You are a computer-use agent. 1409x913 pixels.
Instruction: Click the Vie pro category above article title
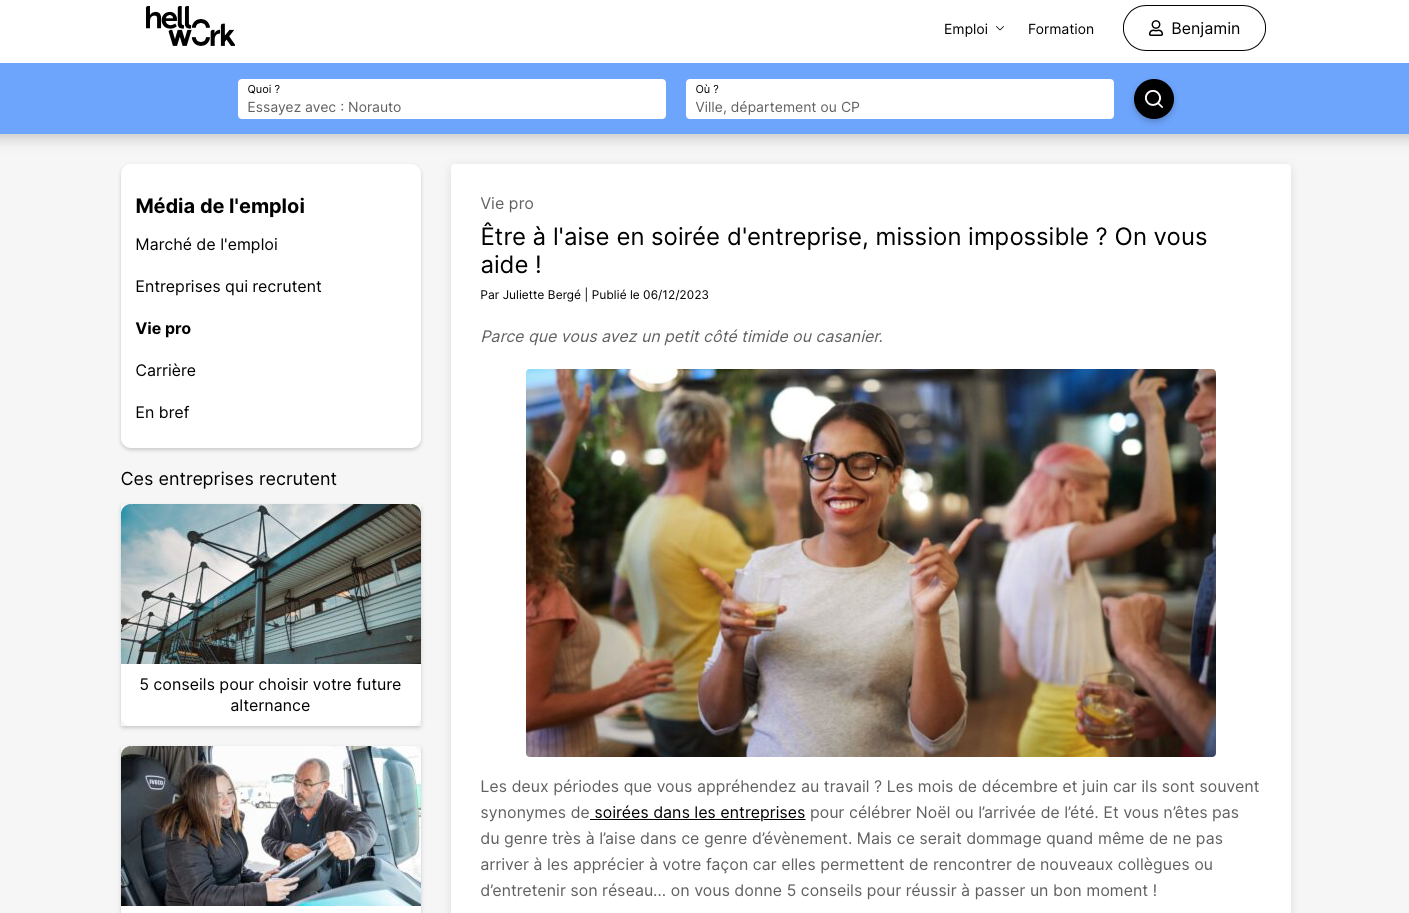click(x=507, y=203)
